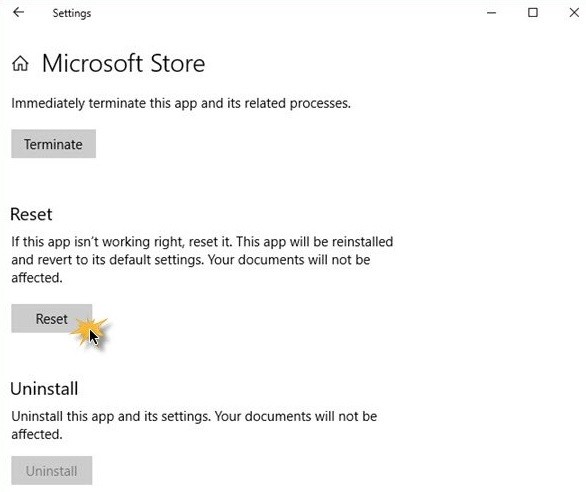Viewport: 586px width, 492px height.
Task: Maximize the Settings window
Action: [x=533, y=13]
